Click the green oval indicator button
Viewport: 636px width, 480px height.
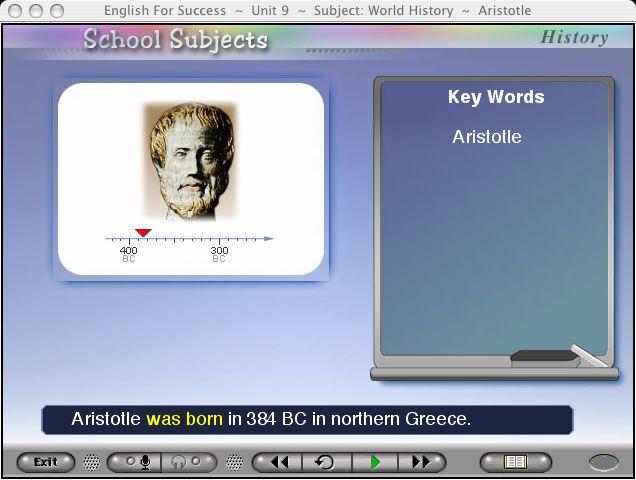point(604,463)
